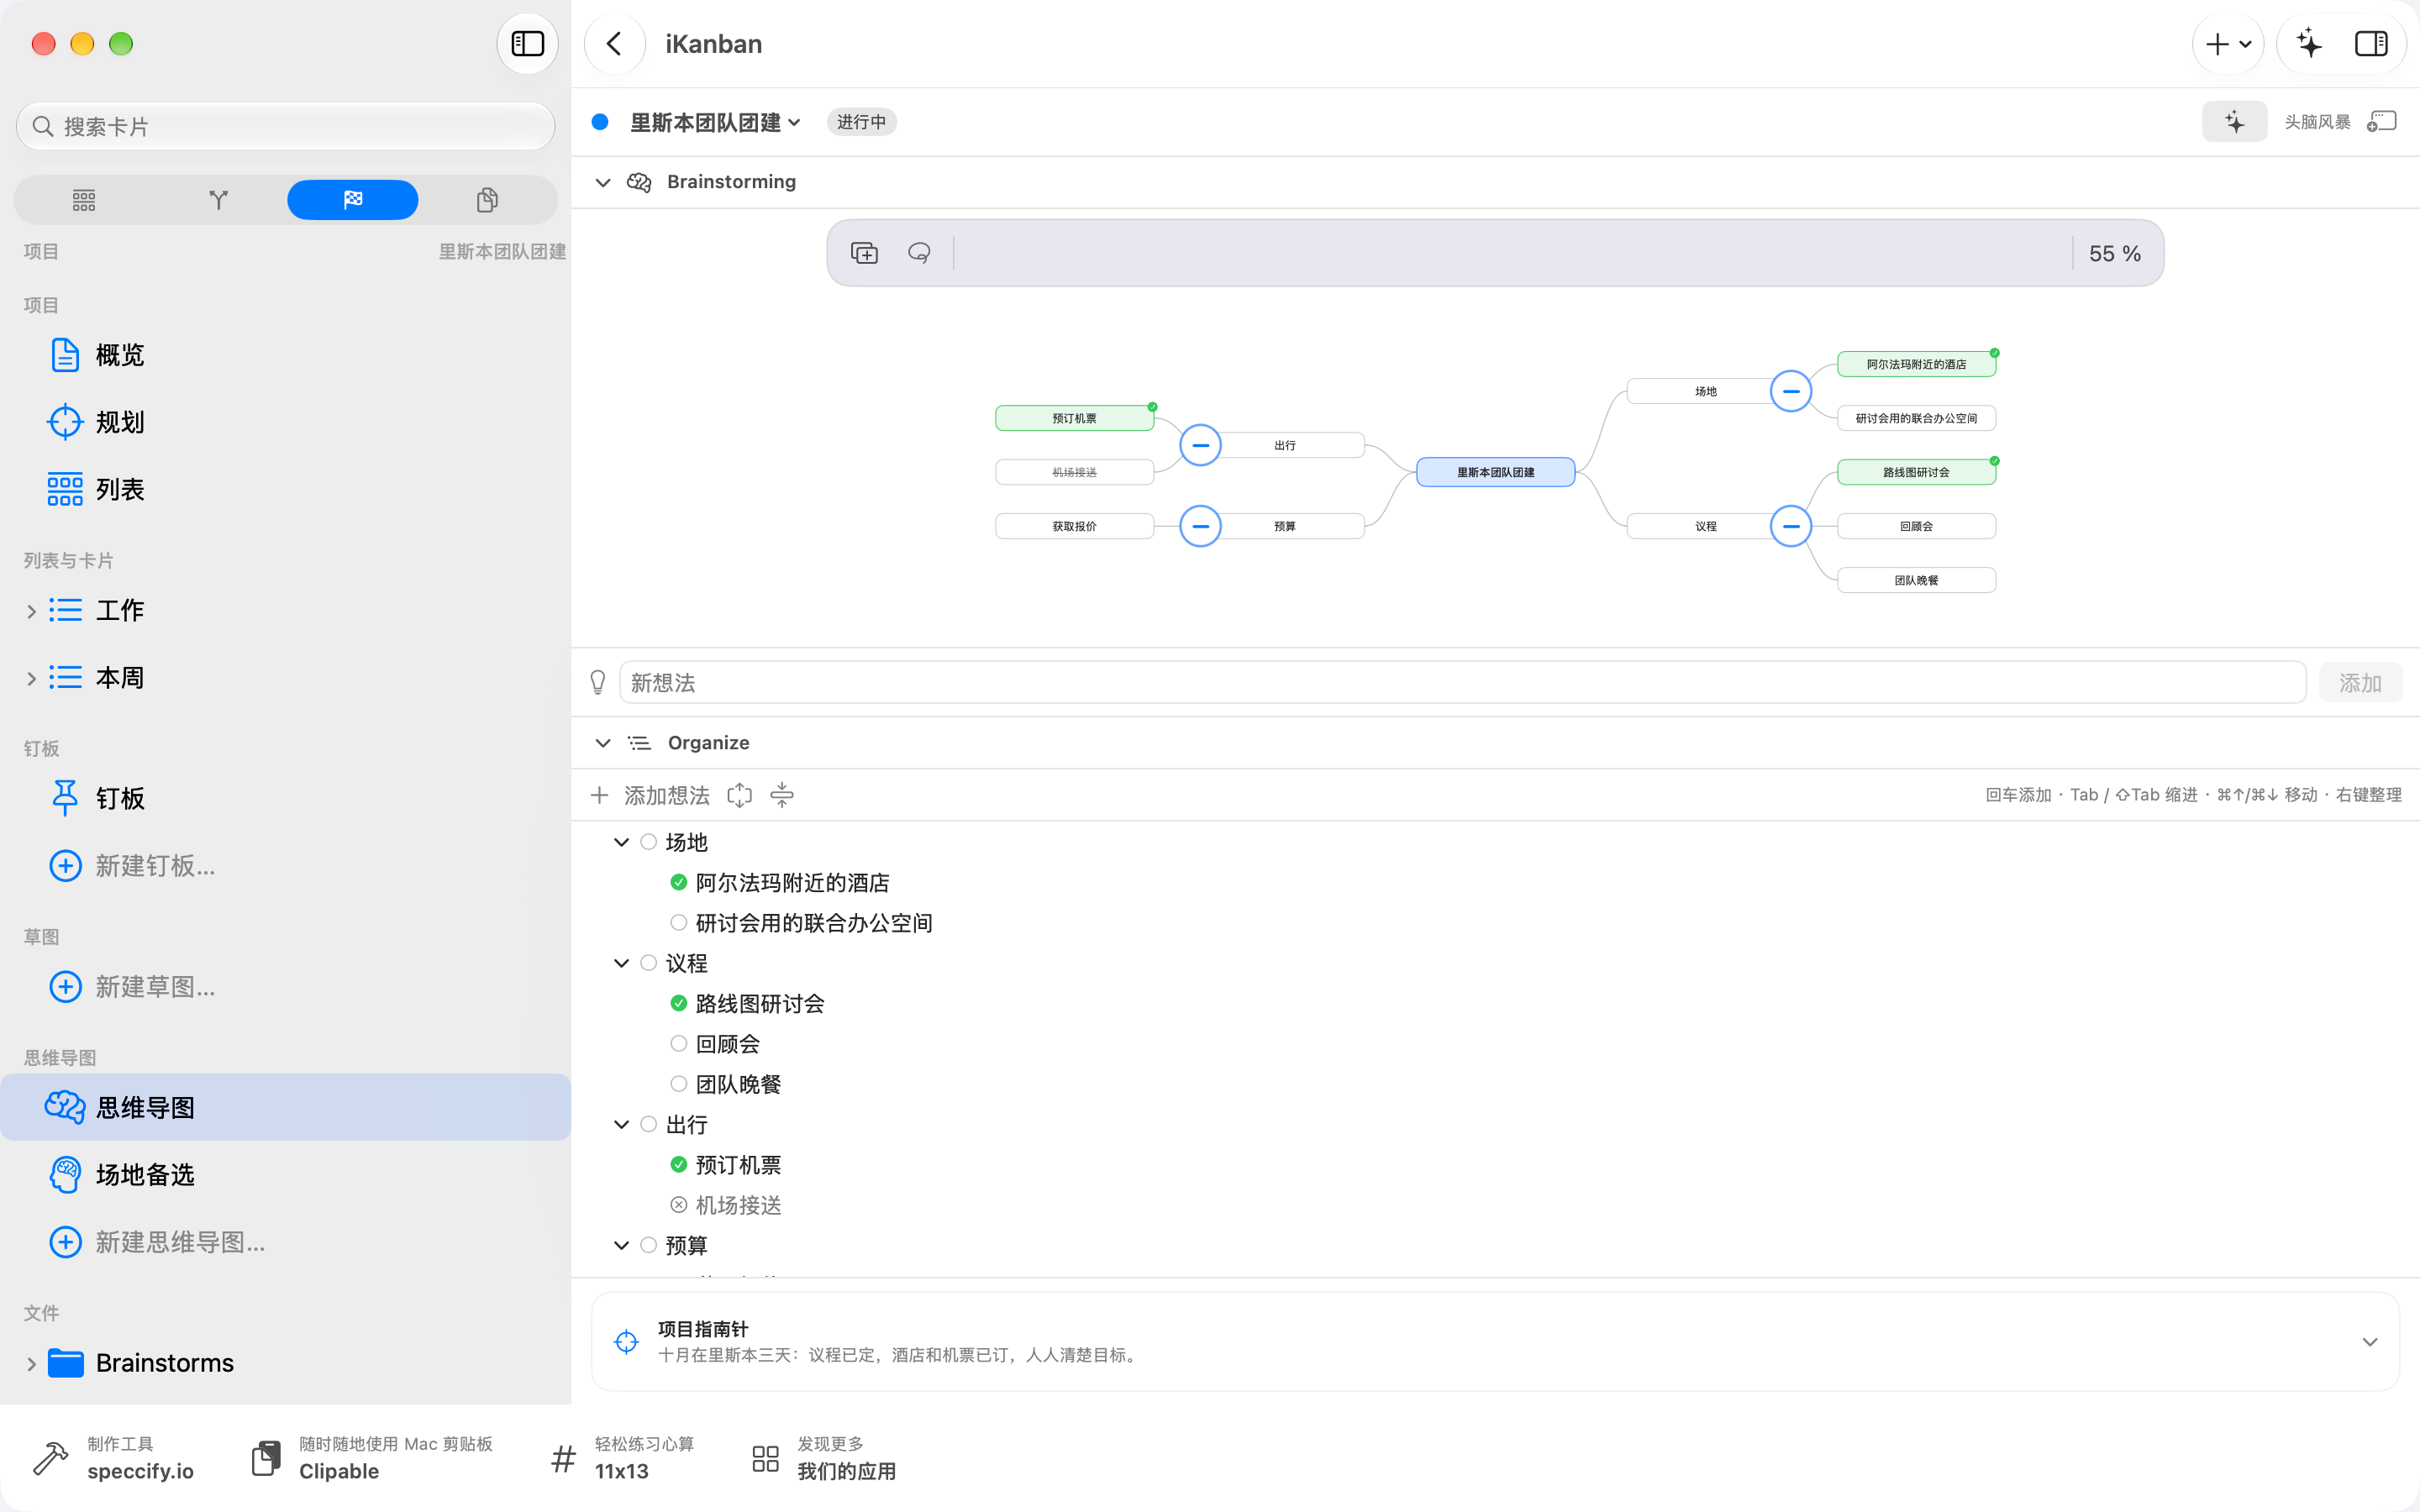Check 研讨会用的联合办公空间 circle
Screen dimensions: 2420x1512
tap(678, 922)
